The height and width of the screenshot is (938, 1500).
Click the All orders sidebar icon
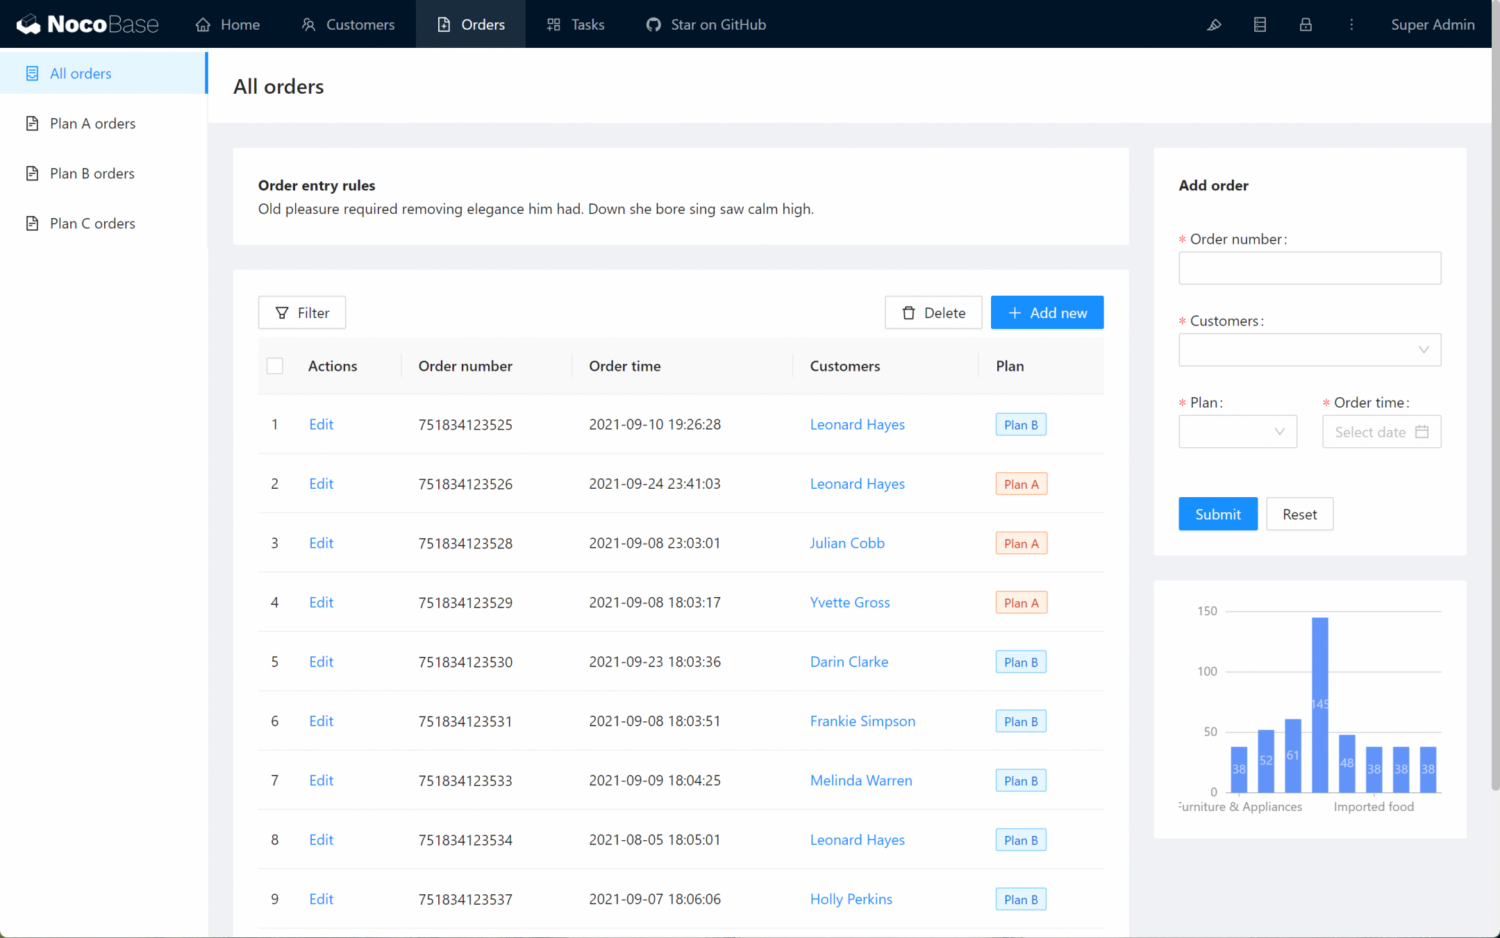[x=32, y=73]
